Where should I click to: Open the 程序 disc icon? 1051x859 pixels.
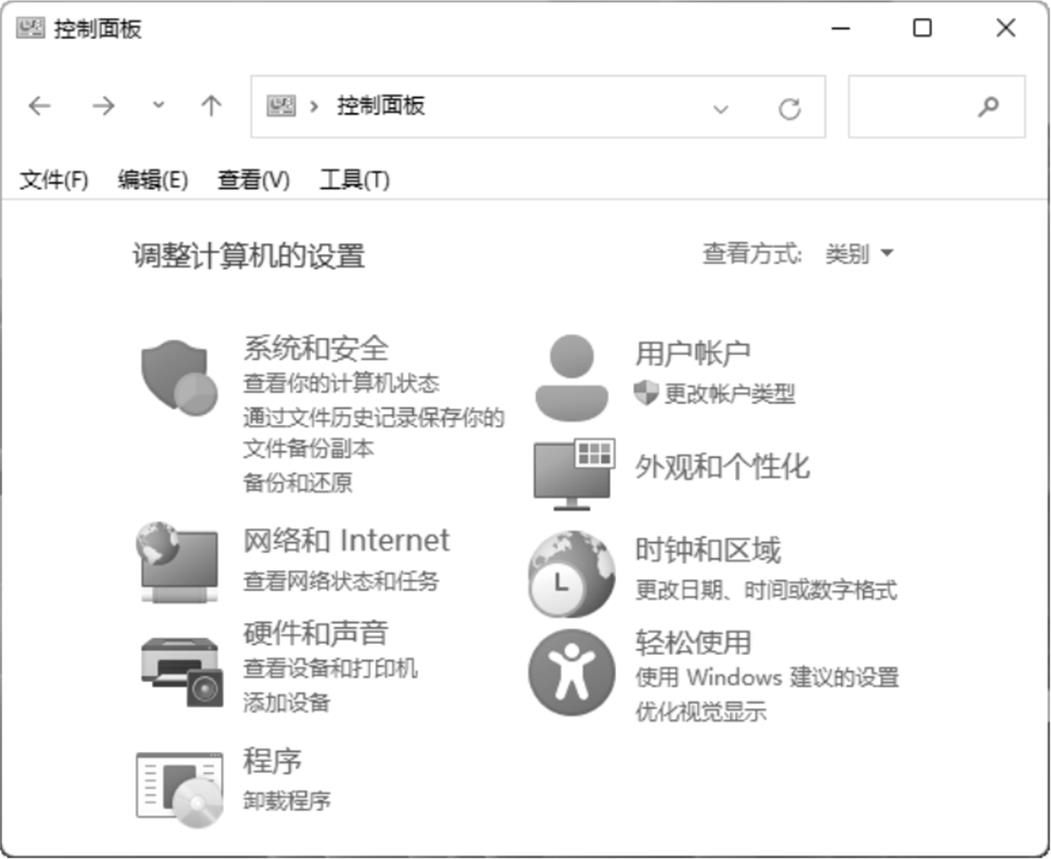tap(180, 789)
